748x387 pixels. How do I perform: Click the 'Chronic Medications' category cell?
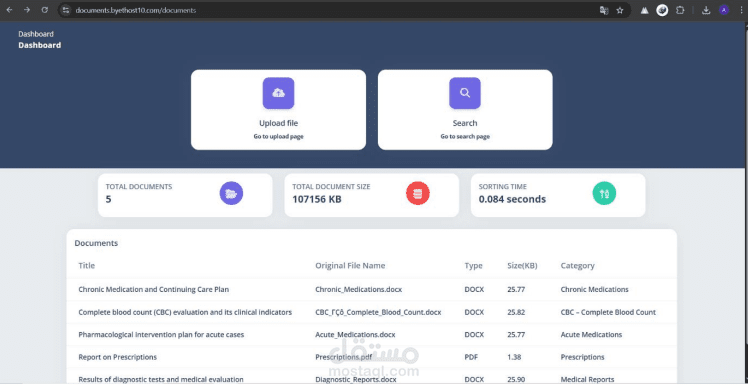click(x=594, y=290)
